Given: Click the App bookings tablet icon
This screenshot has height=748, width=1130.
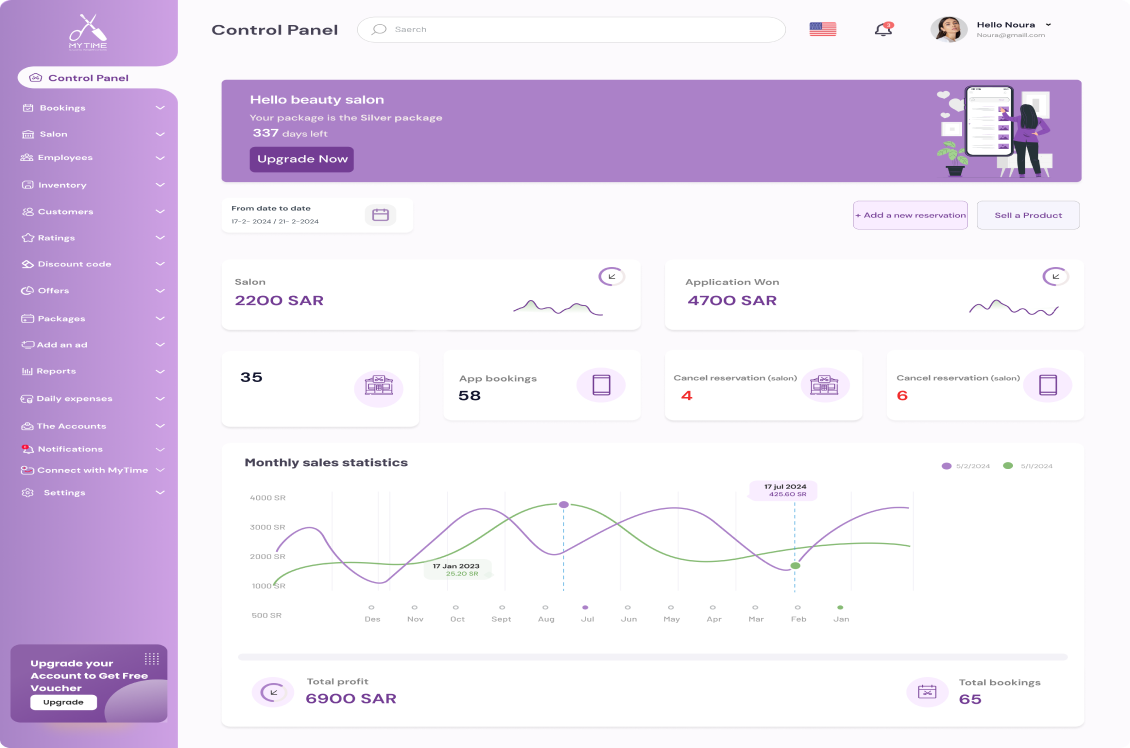Looking at the screenshot, I should pos(601,385).
